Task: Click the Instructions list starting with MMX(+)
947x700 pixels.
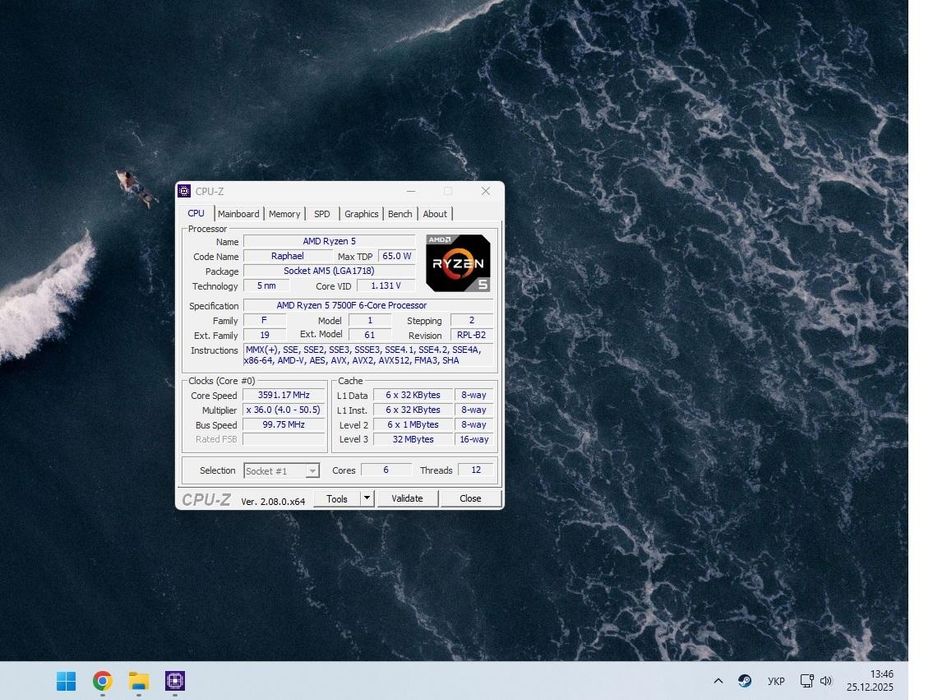Action: point(368,355)
